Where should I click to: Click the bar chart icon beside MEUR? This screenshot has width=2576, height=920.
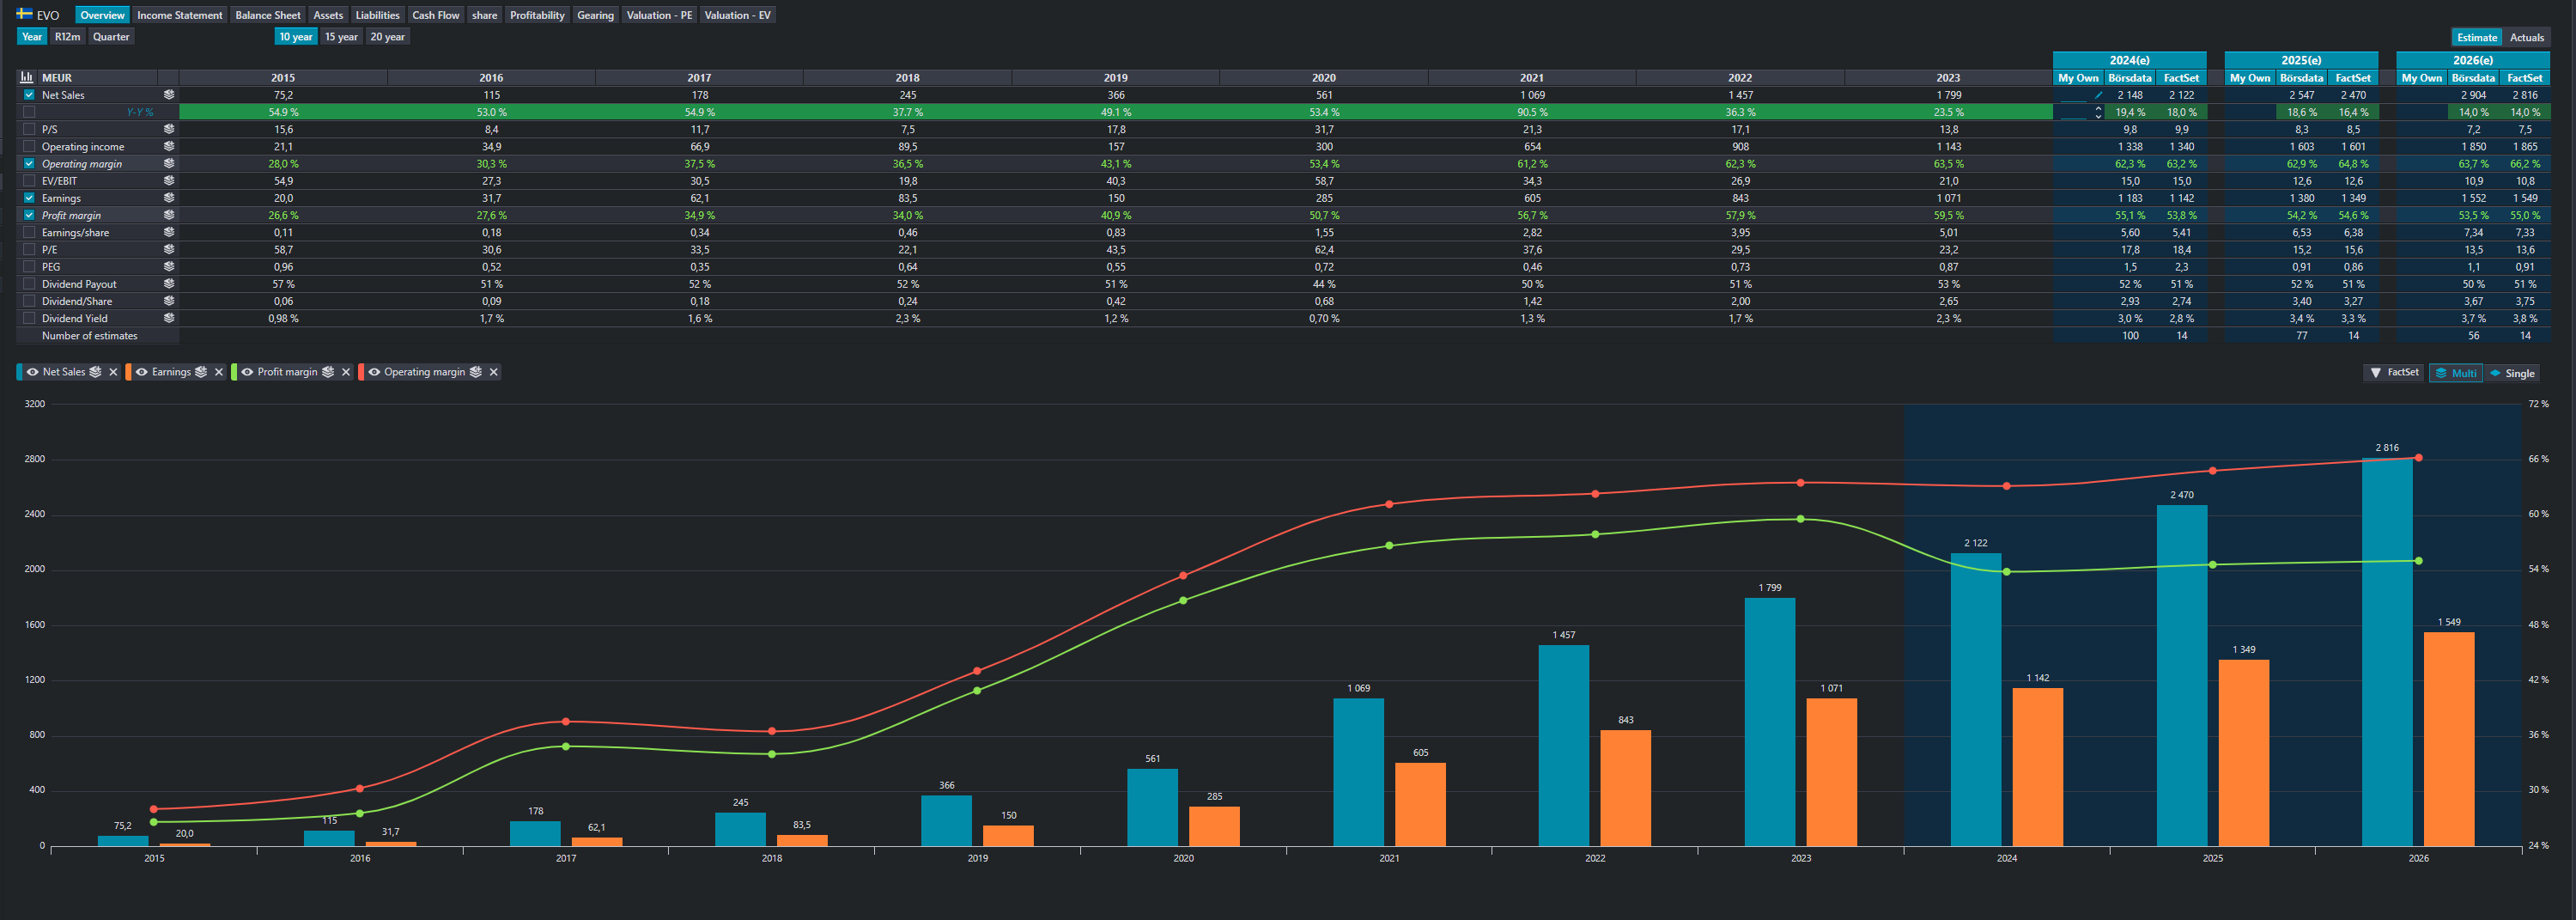[27, 78]
